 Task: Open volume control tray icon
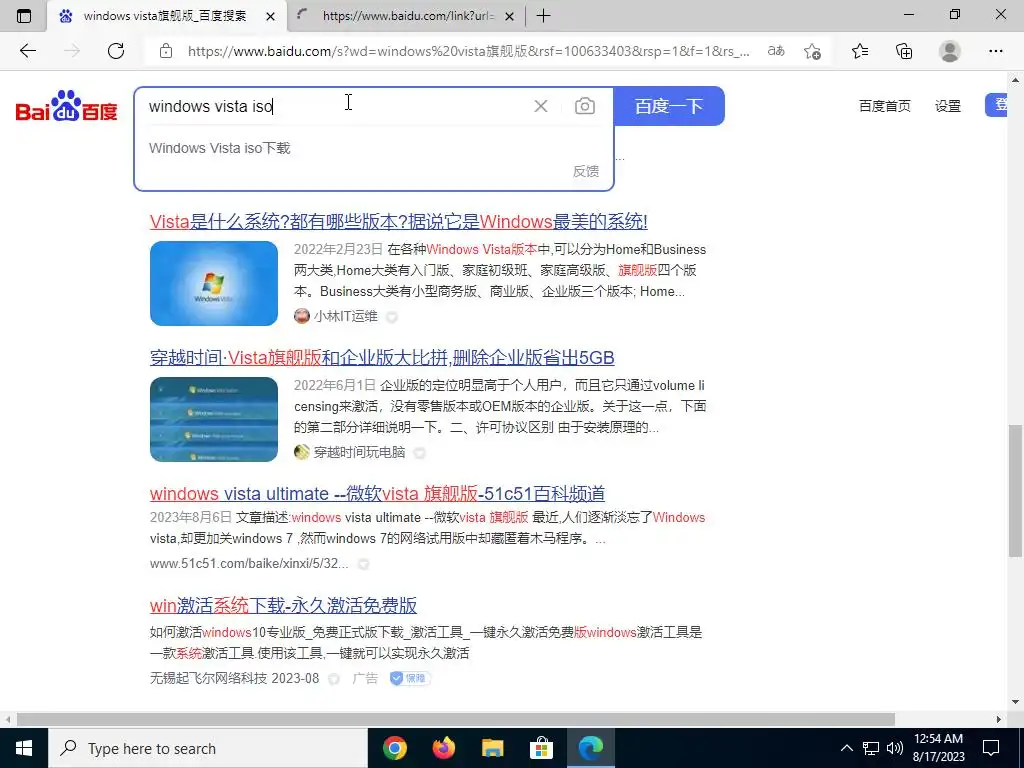click(895, 748)
